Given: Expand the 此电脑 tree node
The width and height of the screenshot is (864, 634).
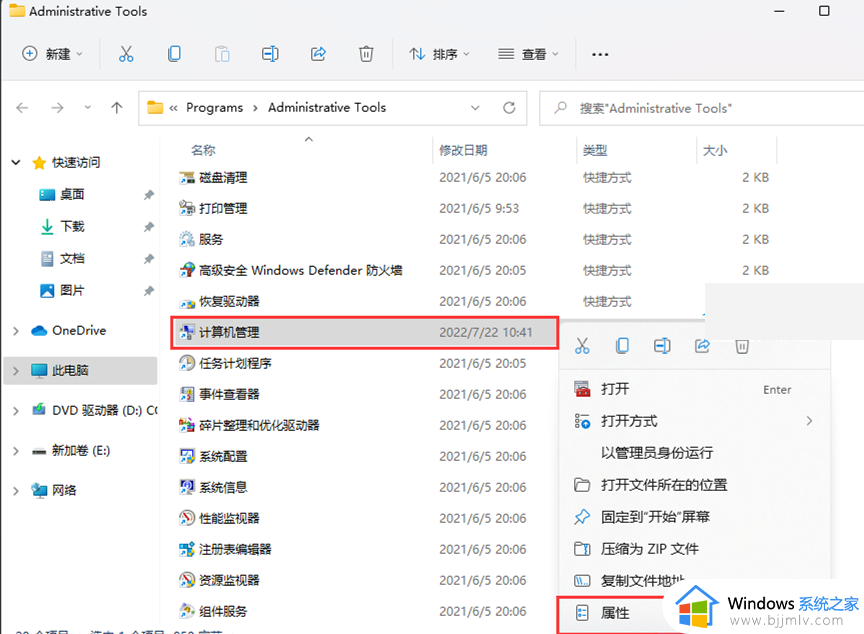Looking at the screenshot, I should 16,371.
